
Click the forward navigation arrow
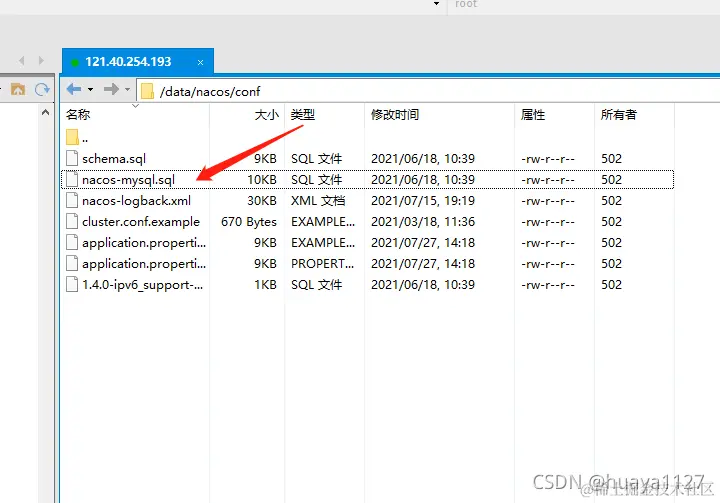[x=111, y=89]
